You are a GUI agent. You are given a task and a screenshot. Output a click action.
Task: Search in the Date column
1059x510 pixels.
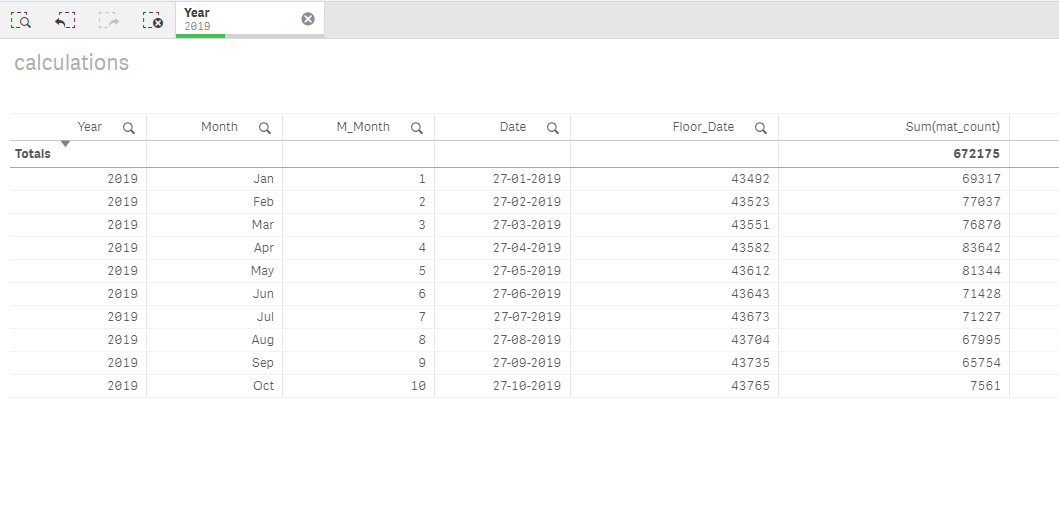pos(552,128)
